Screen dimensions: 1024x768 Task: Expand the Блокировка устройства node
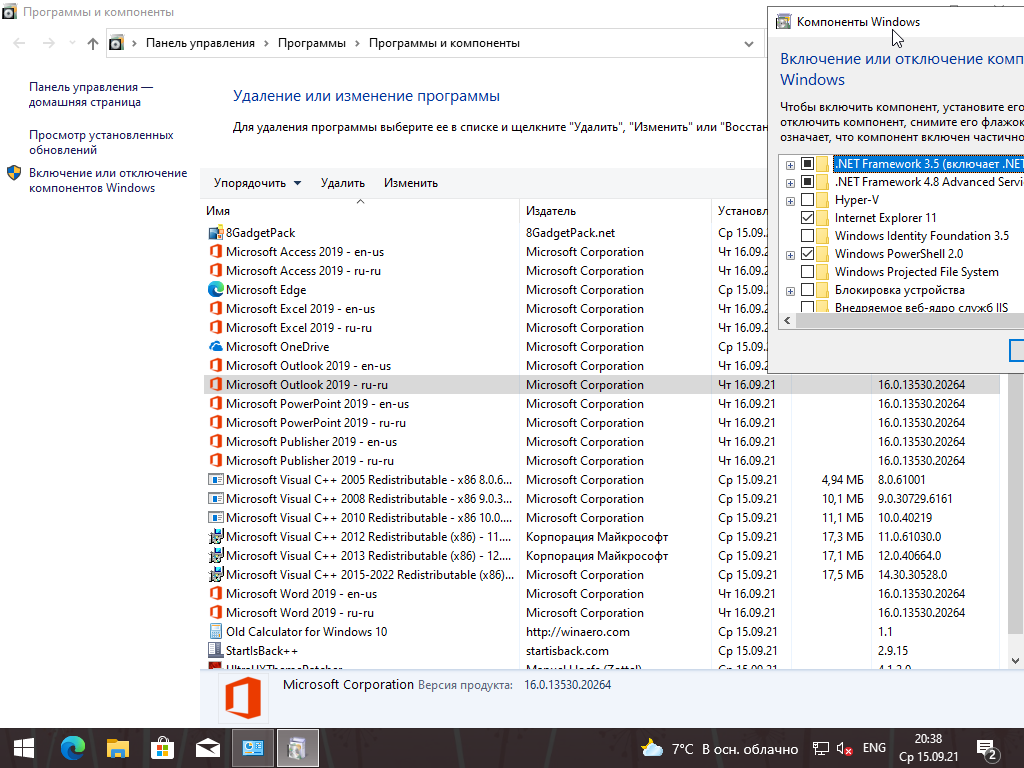790,291
